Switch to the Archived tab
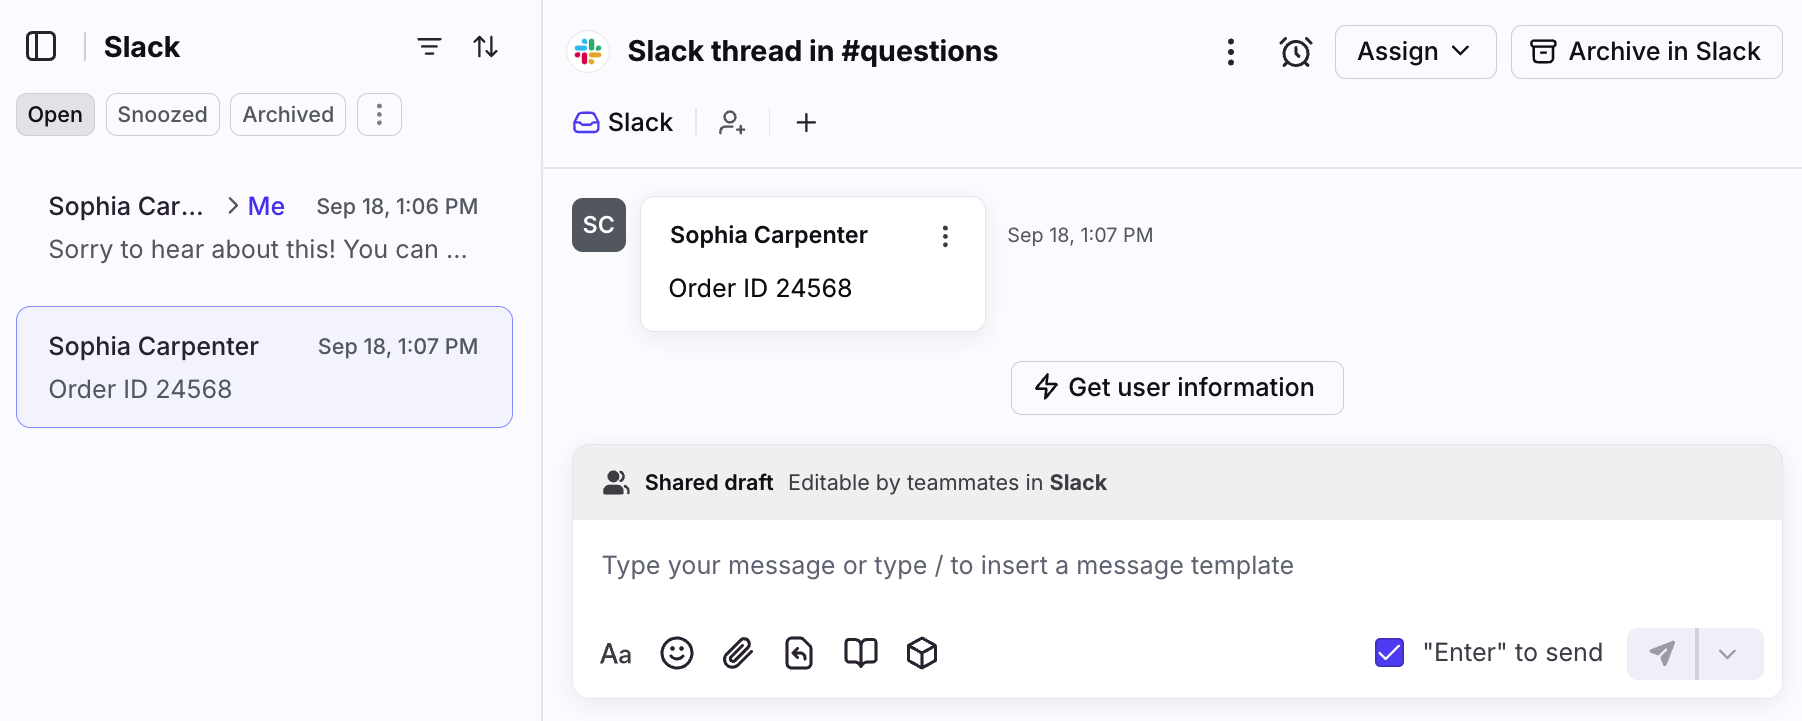Screen dimensions: 1802x721 (288, 115)
